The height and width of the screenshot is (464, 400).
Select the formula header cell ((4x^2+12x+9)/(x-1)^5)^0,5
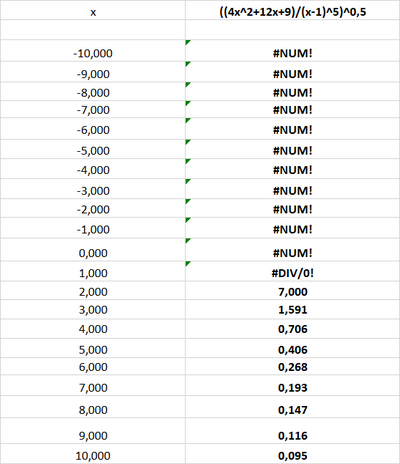click(x=293, y=10)
